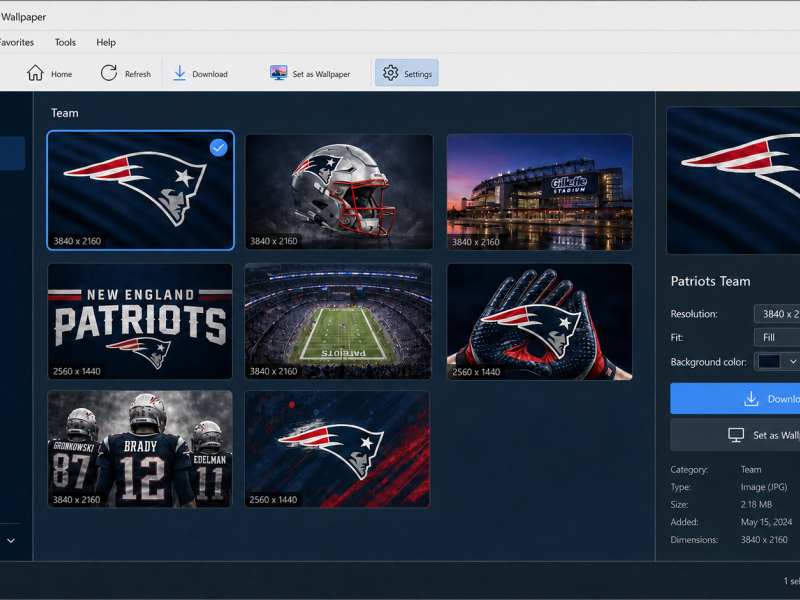Viewport: 800px width, 600px height.
Task: Click the Added: label in details panel
Action: [x=684, y=521]
